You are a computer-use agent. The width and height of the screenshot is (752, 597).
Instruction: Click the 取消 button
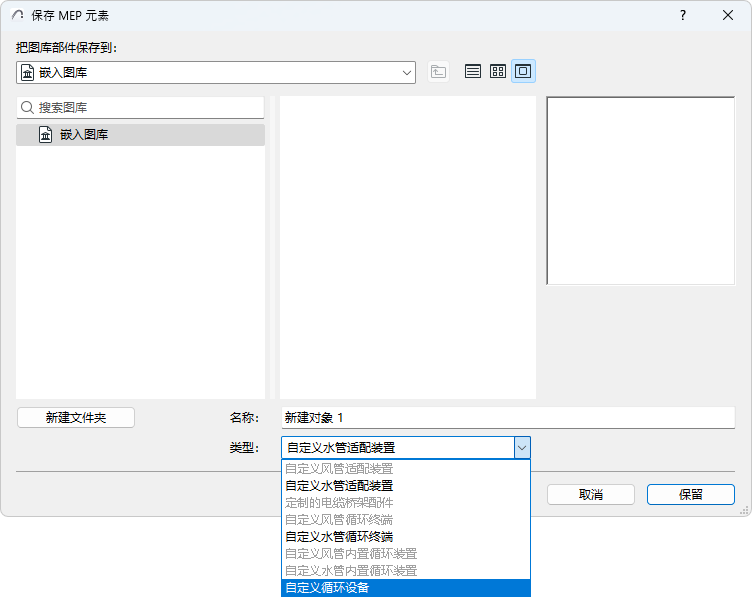(591, 494)
